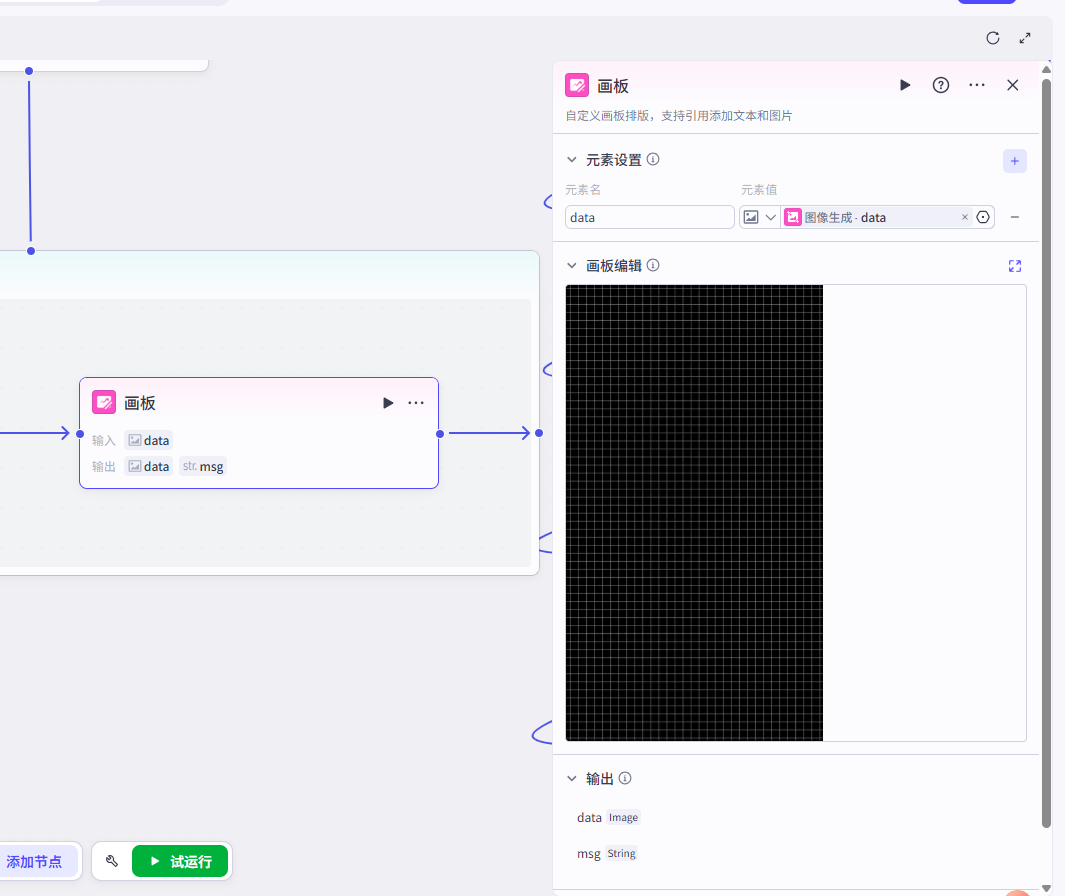
Task: Expand 画板编辑 to fullscreen
Action: [x=1015, y=266]
